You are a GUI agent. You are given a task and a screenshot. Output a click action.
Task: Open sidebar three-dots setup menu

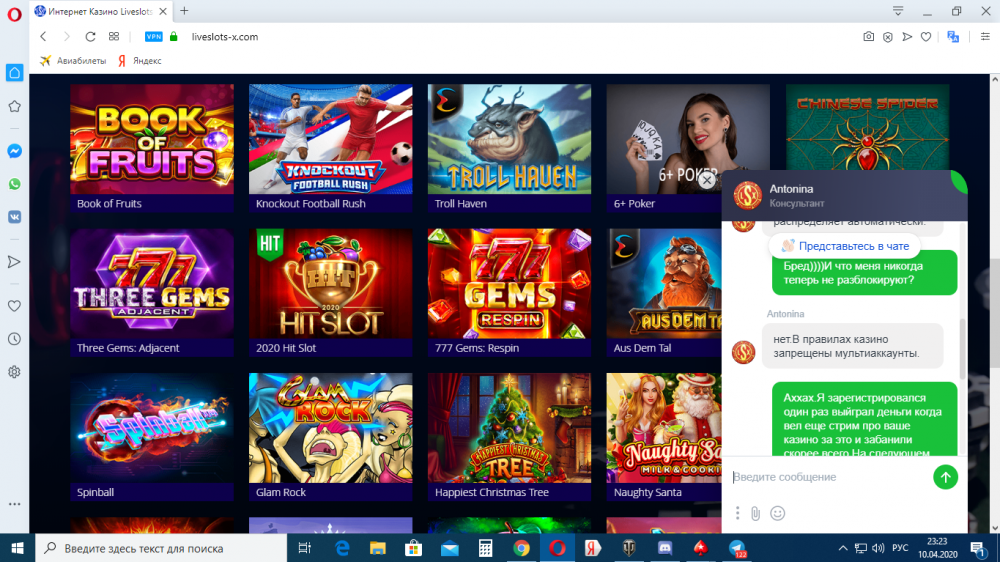click(x=14, y=504)
